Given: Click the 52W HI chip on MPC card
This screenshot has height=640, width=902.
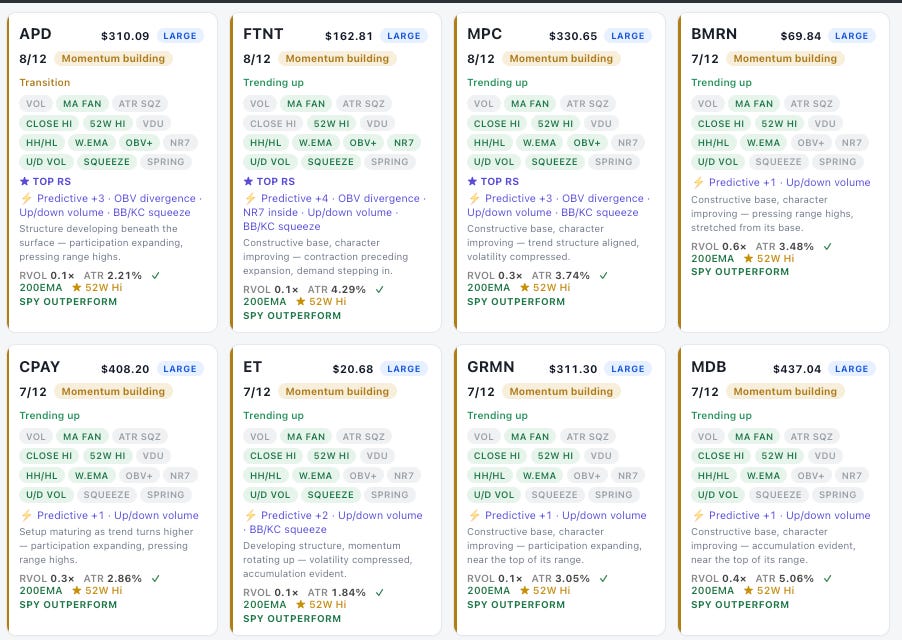Looking at the screenshot, I should [555, 124].
